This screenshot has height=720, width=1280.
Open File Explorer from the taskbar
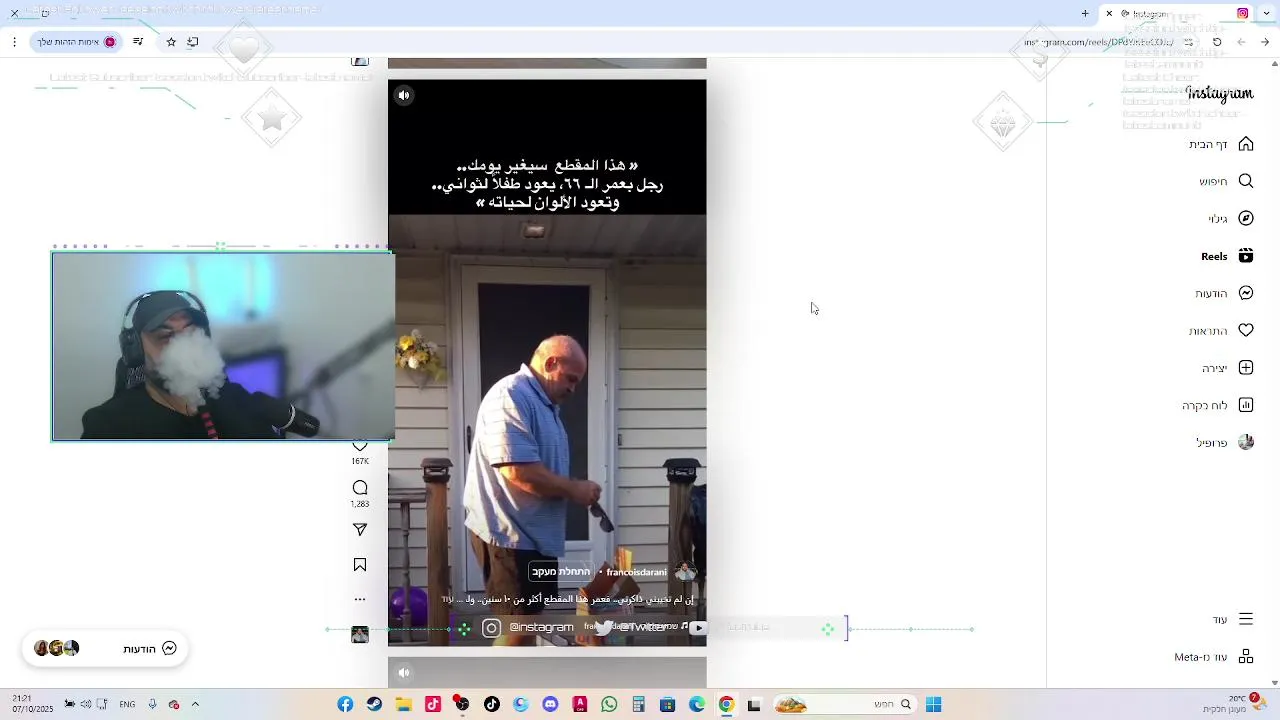click(x=403, y=705)
